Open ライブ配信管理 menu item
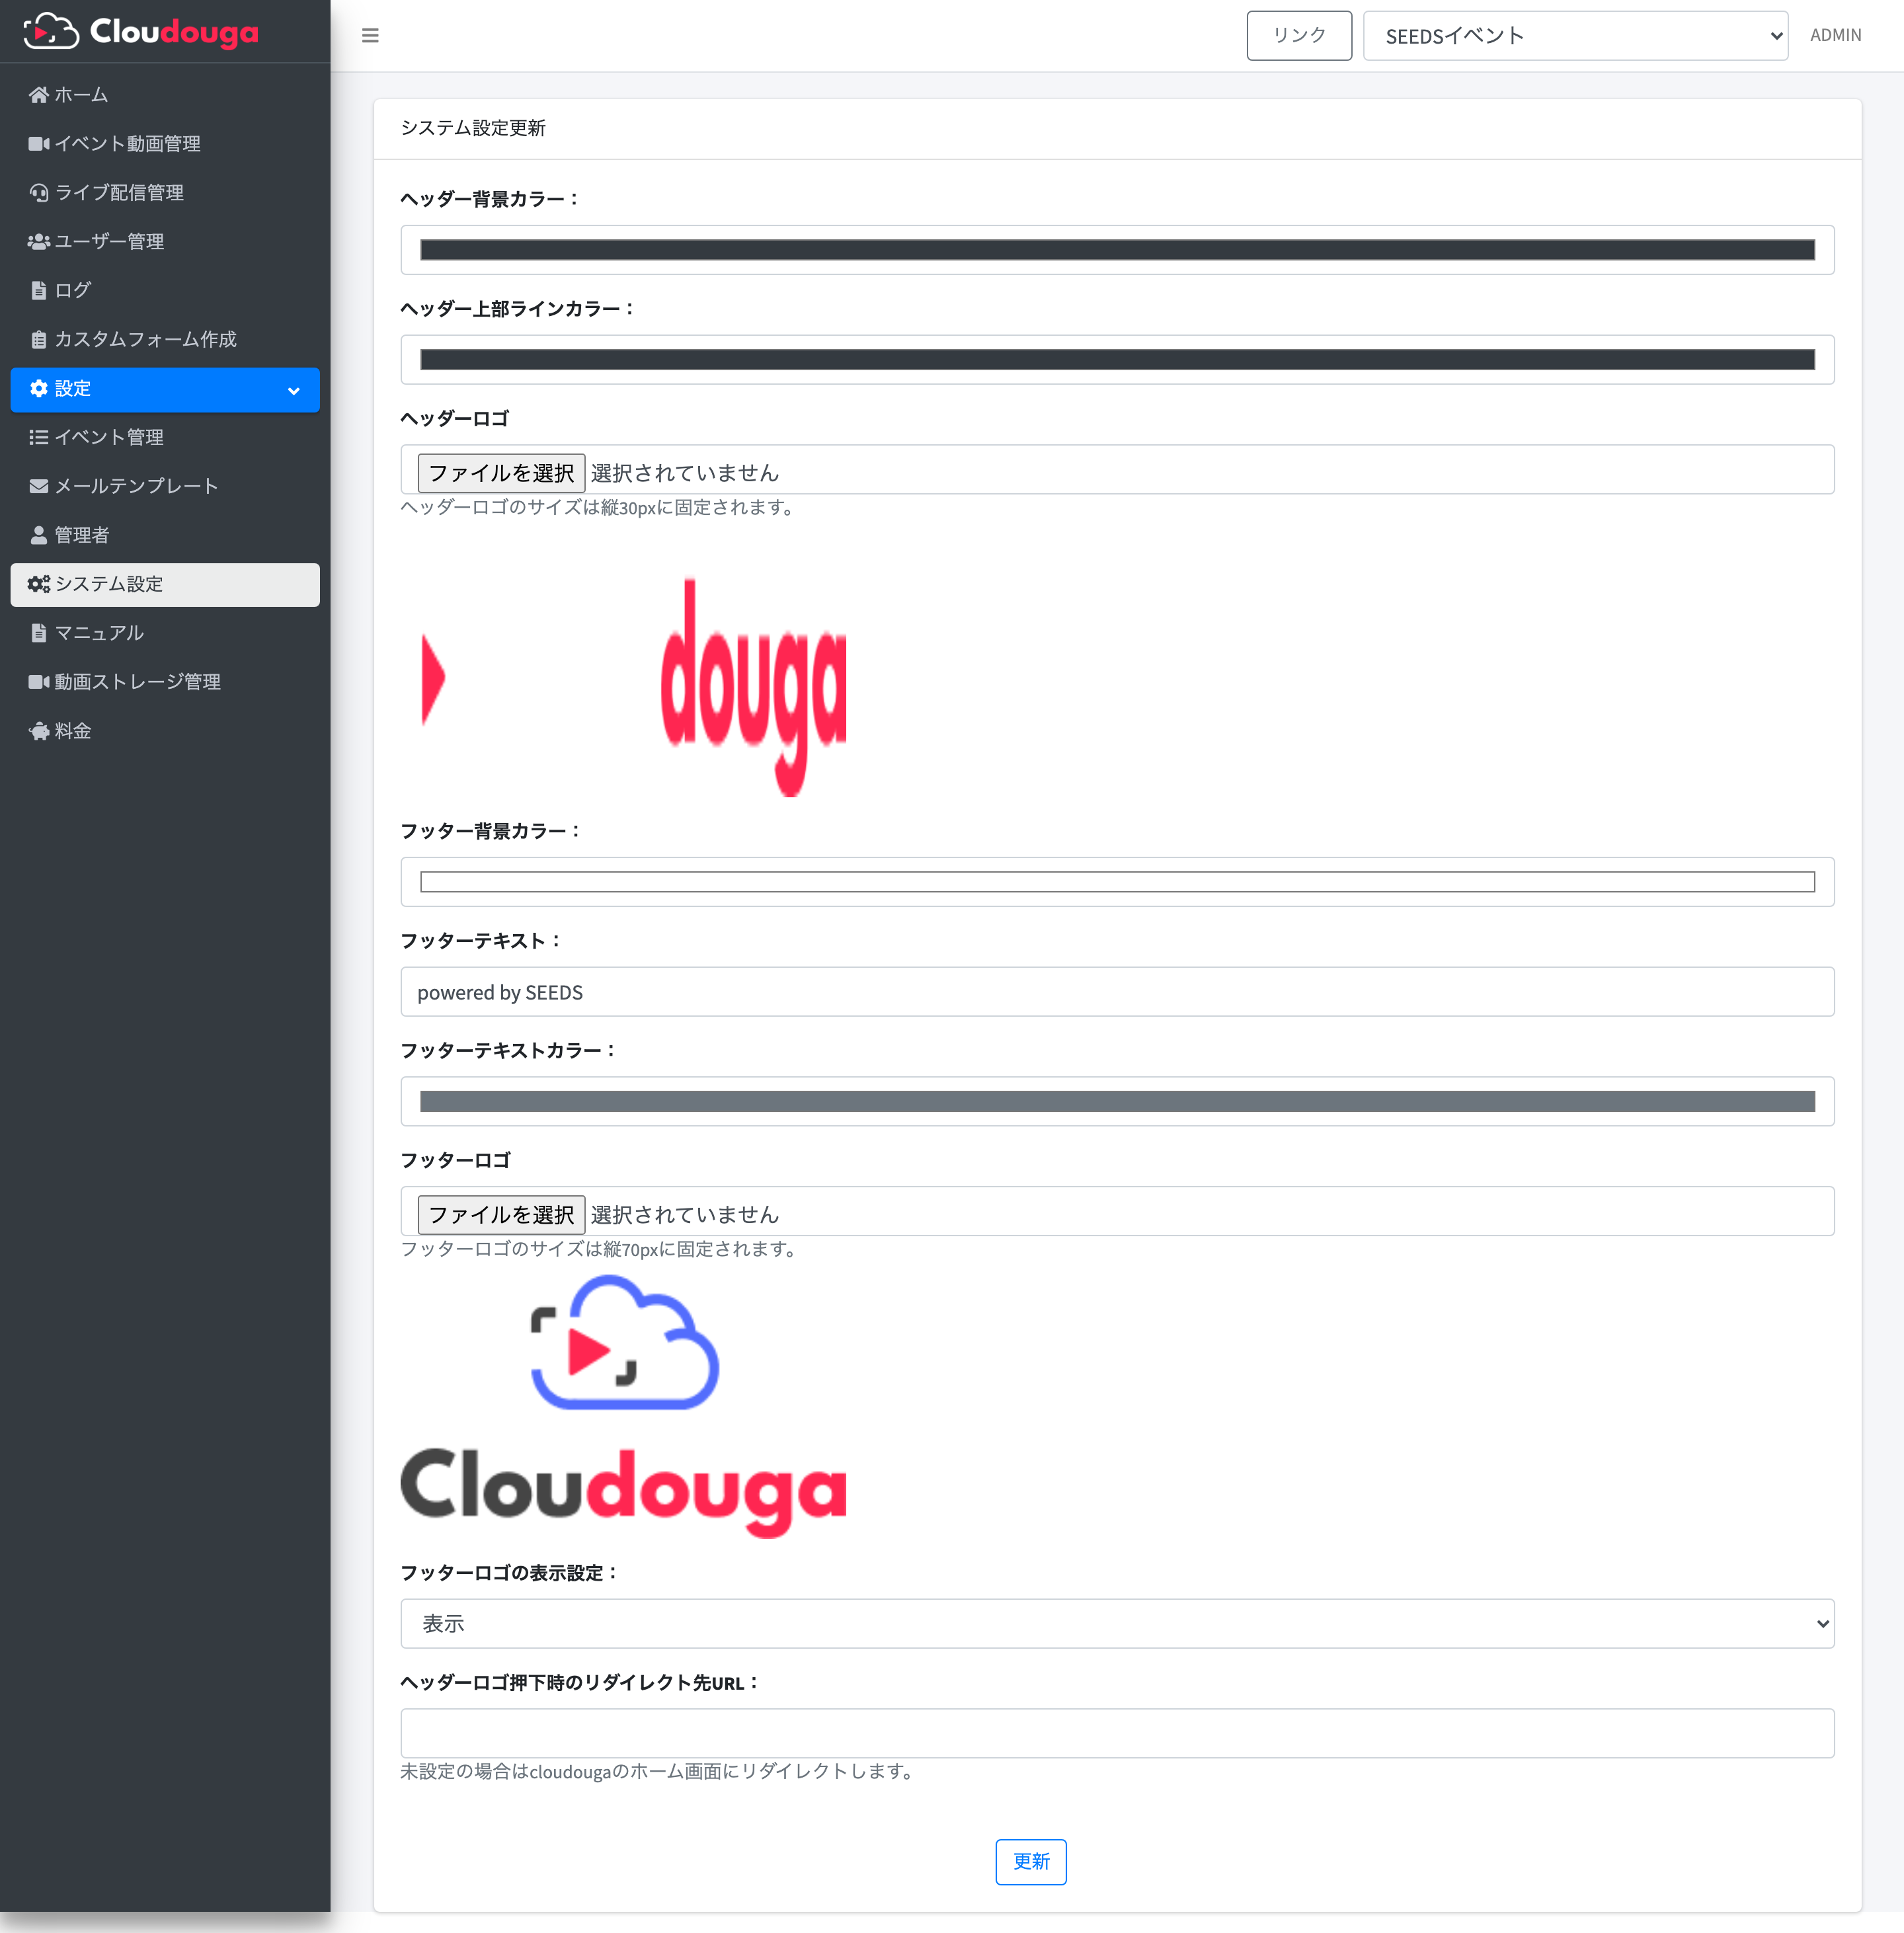The image size is (1904, 1933). [x=165, y=193]
